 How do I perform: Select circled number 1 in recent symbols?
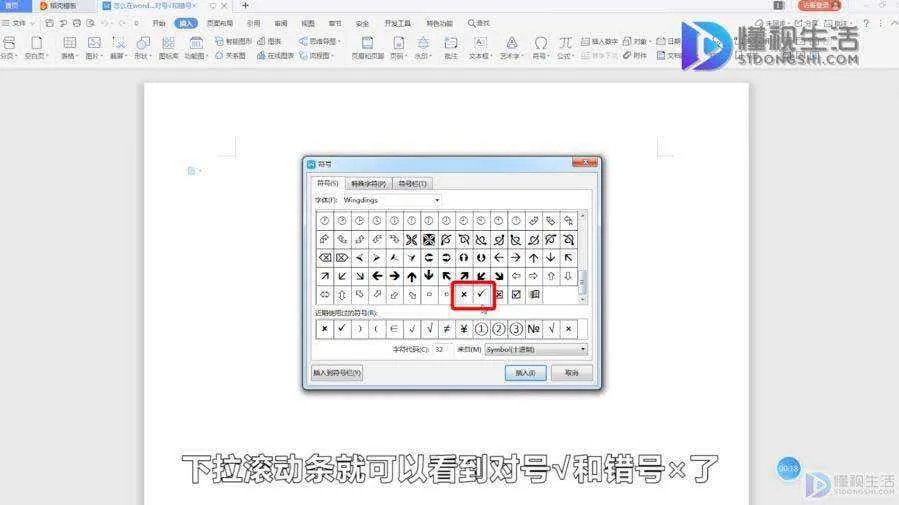[x=482, y=329]
